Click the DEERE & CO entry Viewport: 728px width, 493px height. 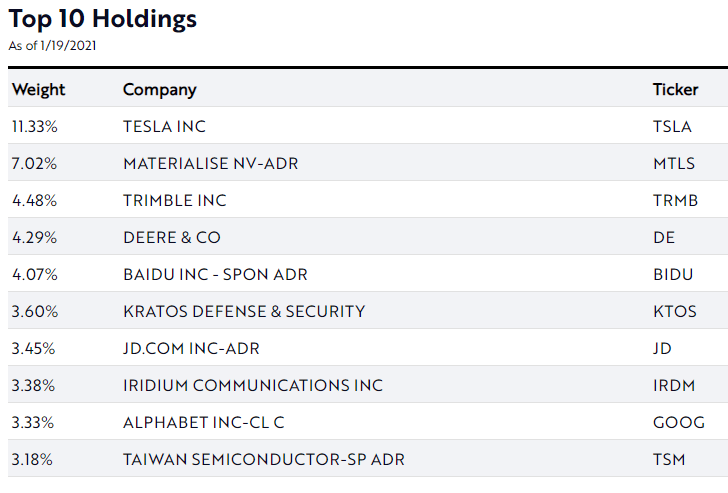pos(172,237)
